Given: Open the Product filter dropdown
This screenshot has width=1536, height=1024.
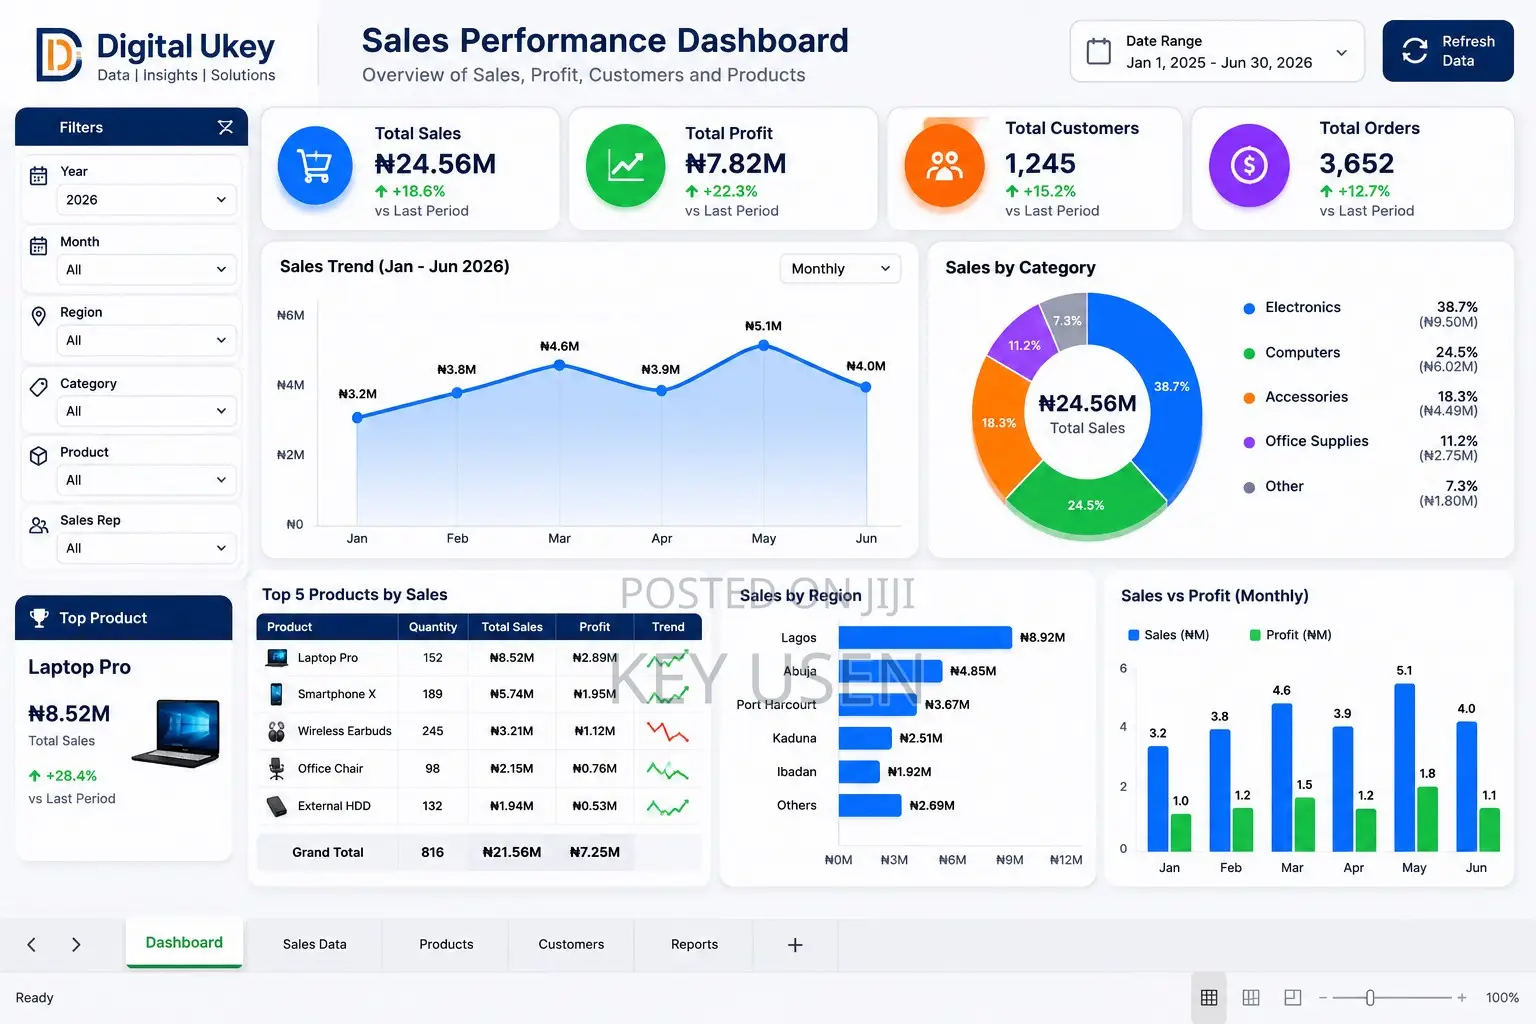Looking at the screenshot, I should coord(146,480).
